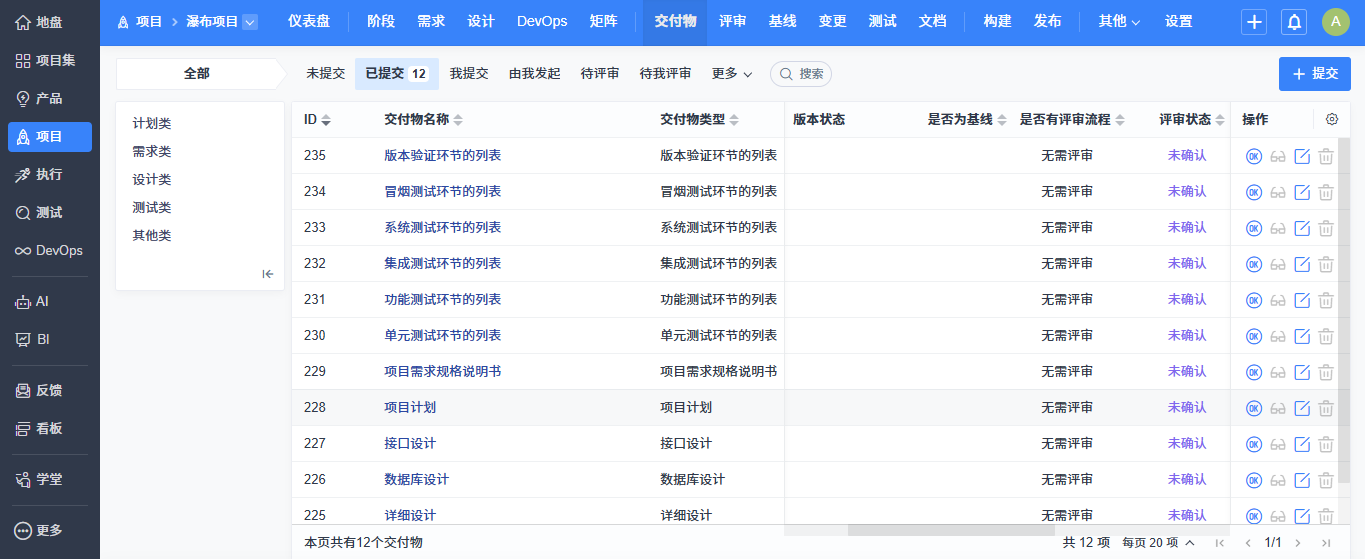The image size is (1365, 559).
Task: Click the OK confirm icon for deliverable 235
Action: (x=1253, y=156)
